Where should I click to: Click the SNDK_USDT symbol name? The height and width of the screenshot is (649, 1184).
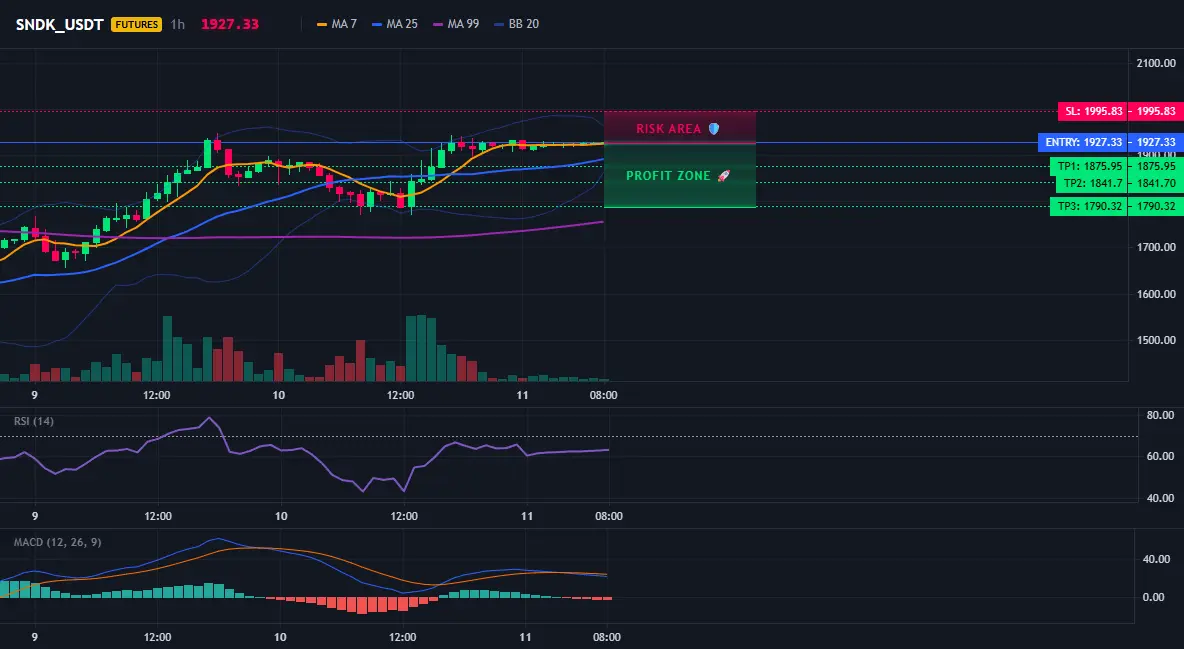(60, 24)
